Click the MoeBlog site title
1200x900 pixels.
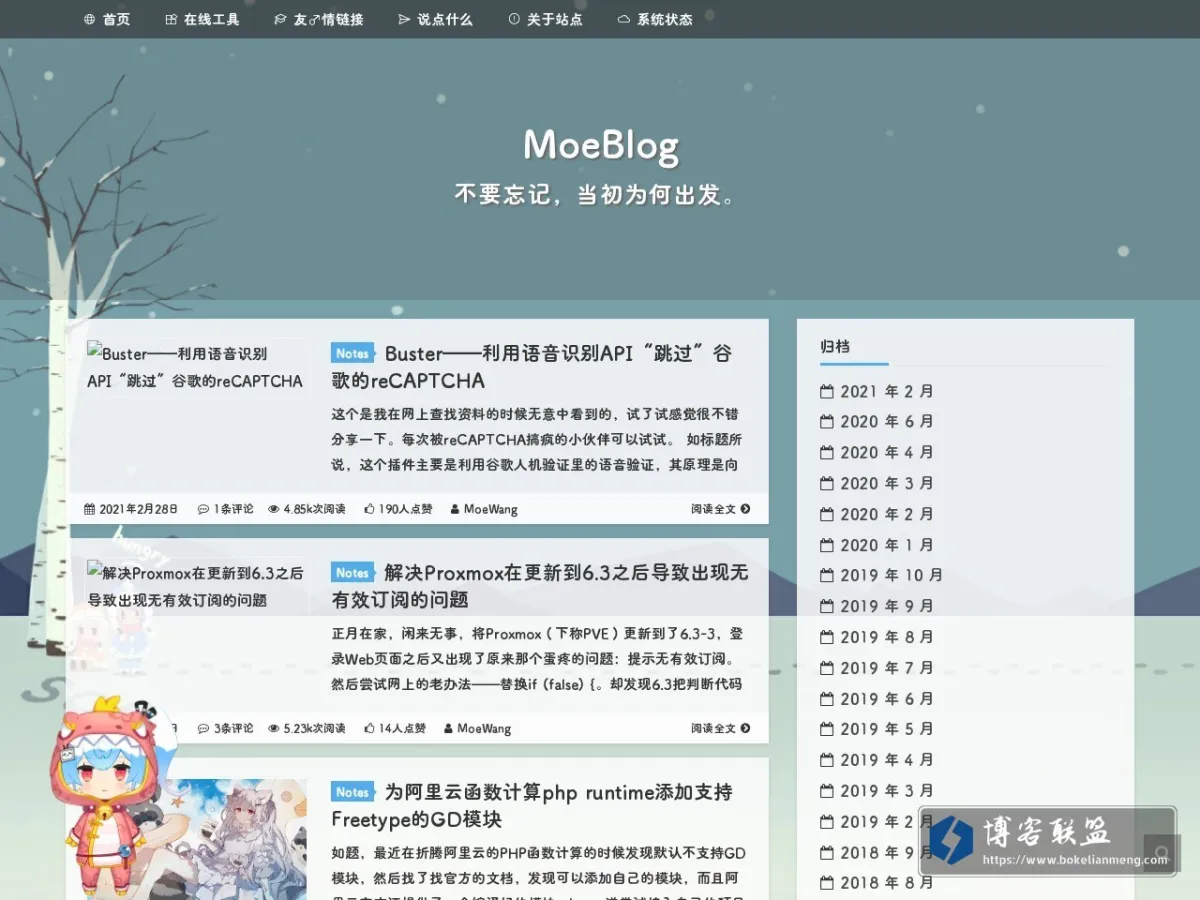pyautogui.click(x=601, y=146)
